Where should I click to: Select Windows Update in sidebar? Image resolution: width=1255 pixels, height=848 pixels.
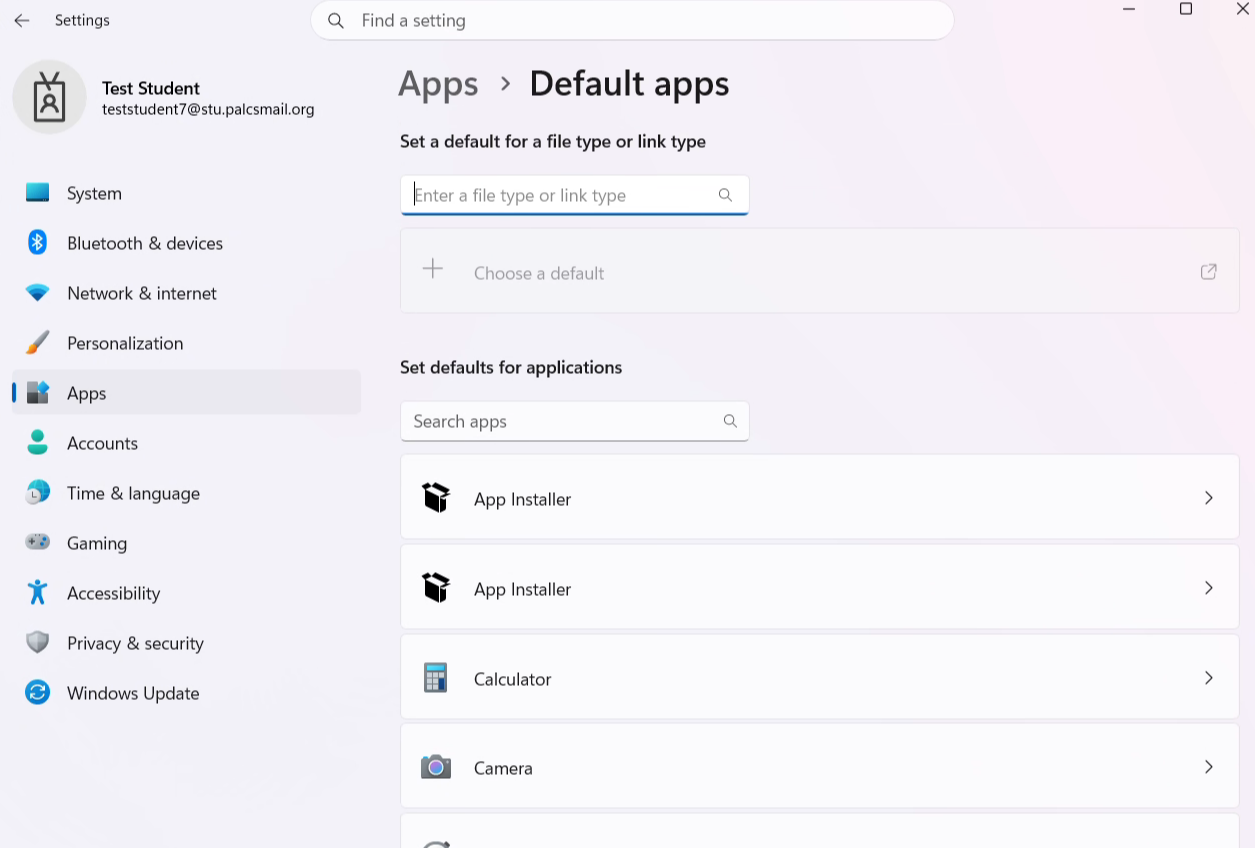coord(186,693)
